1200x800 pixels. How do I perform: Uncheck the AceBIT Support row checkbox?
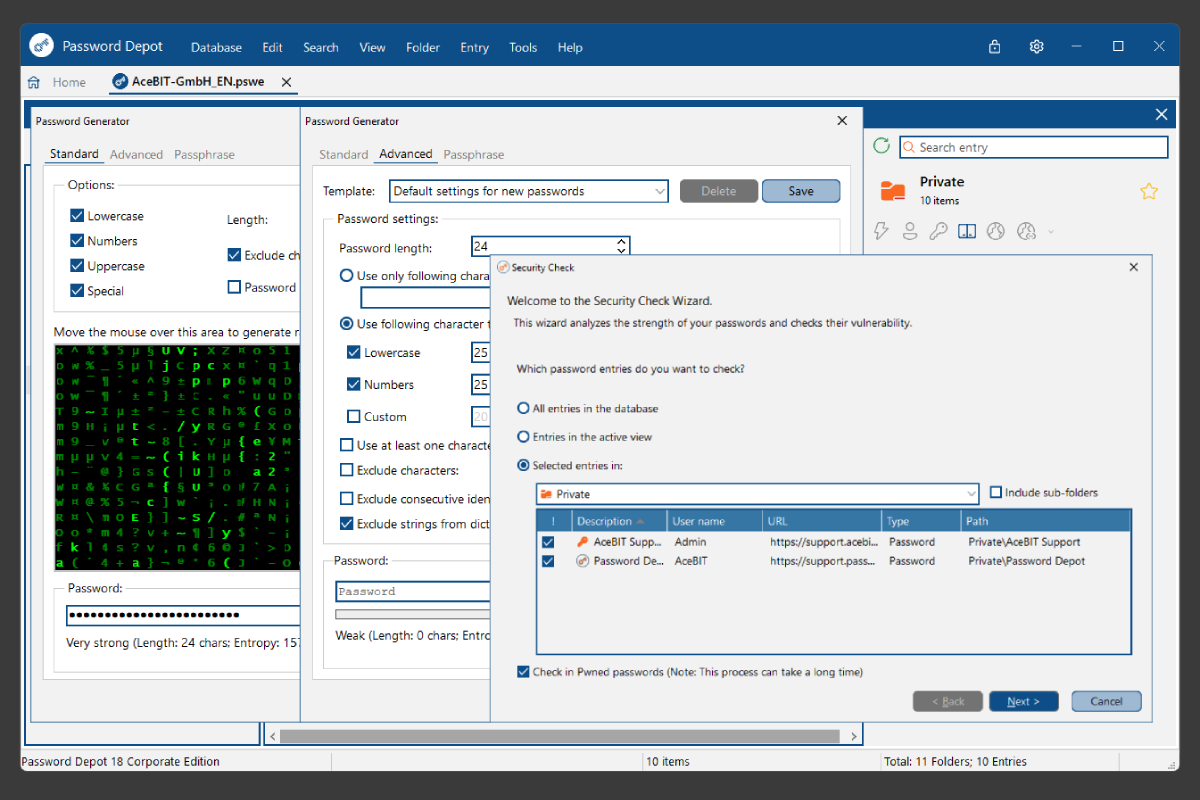(548, 542)
